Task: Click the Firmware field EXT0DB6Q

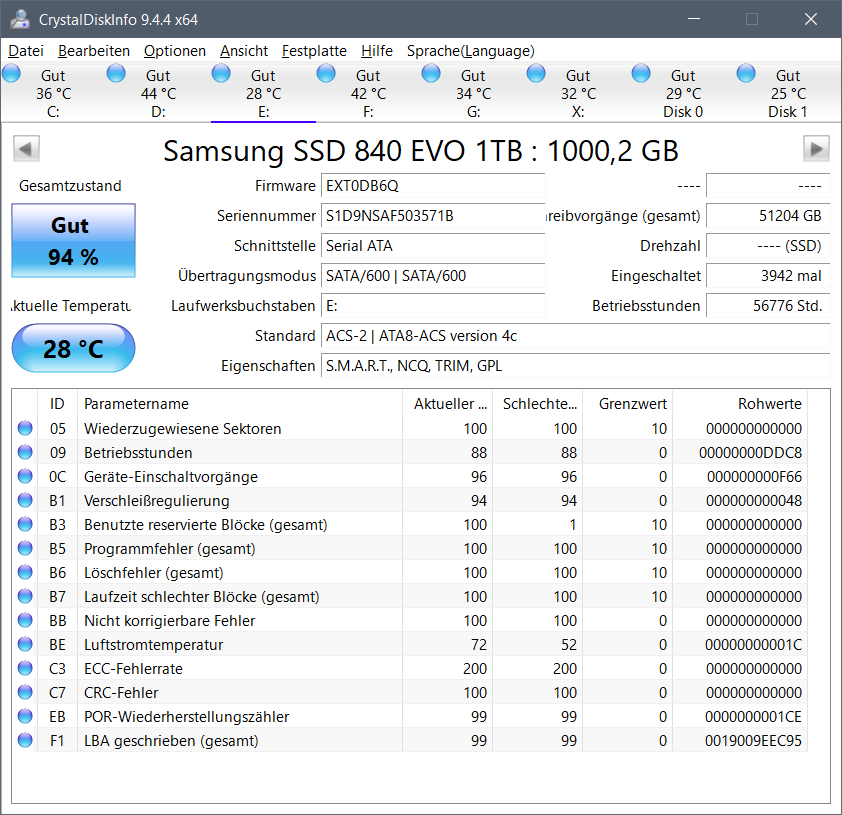Action: [433, 186]
